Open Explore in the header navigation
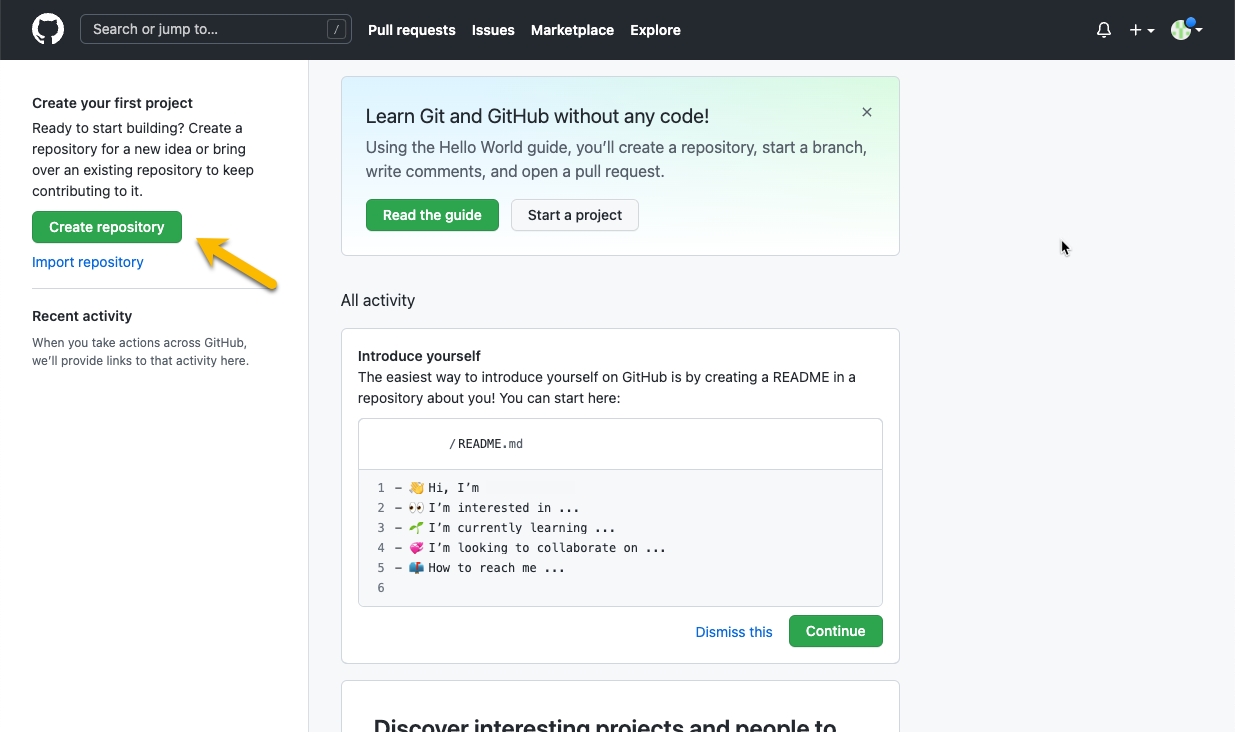Image resolution: width=1235 pixels, height=732 pixels. (655, 30)
